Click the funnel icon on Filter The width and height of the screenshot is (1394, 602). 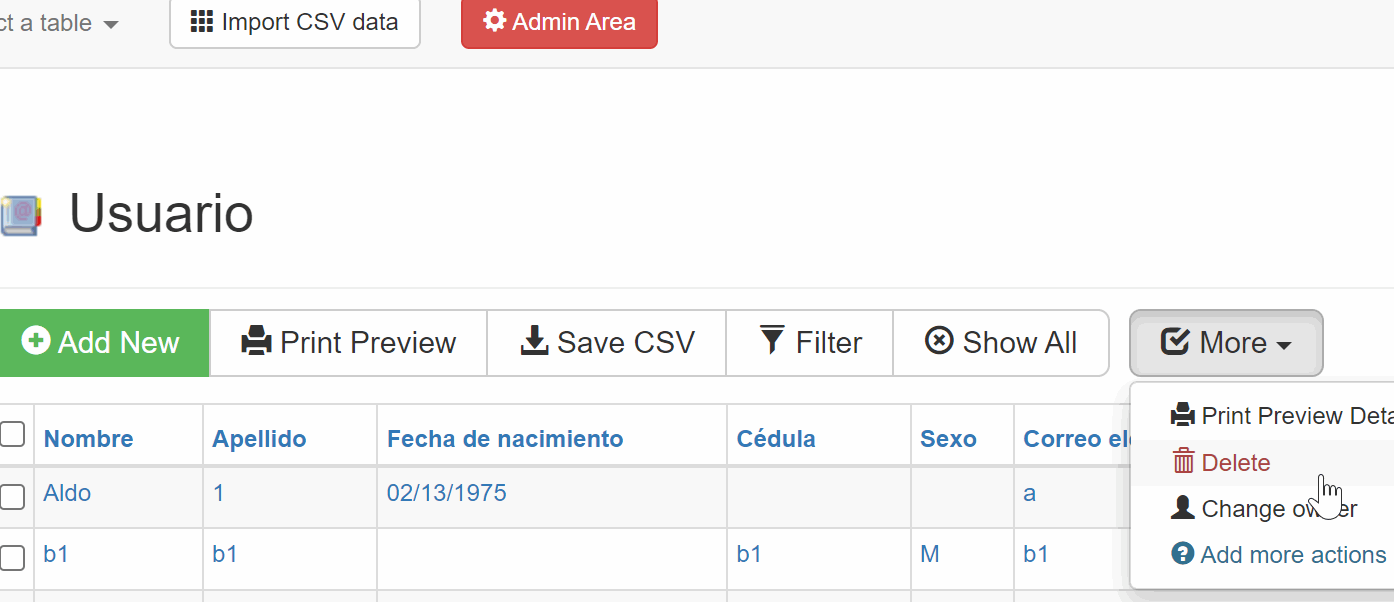point(773,341)
